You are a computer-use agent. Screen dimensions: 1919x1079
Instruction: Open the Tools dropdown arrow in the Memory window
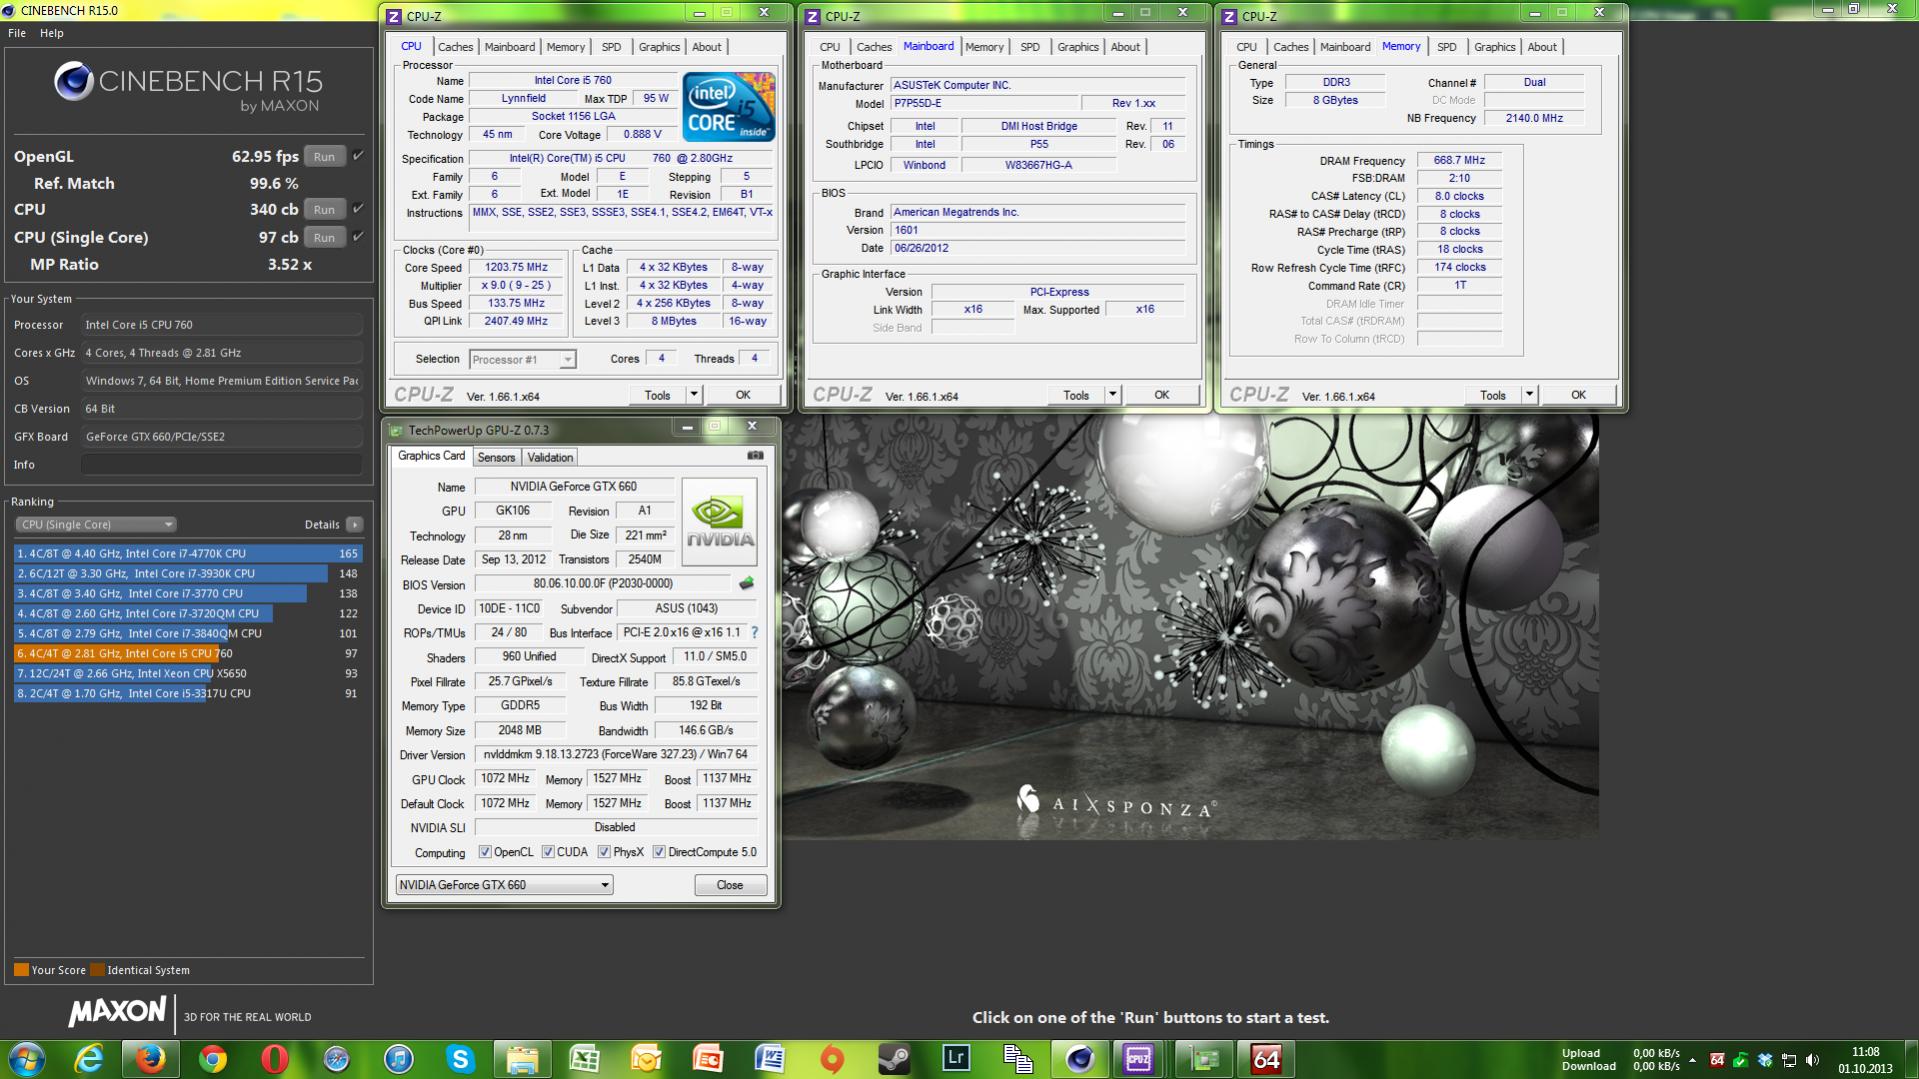pos(1529,395)
